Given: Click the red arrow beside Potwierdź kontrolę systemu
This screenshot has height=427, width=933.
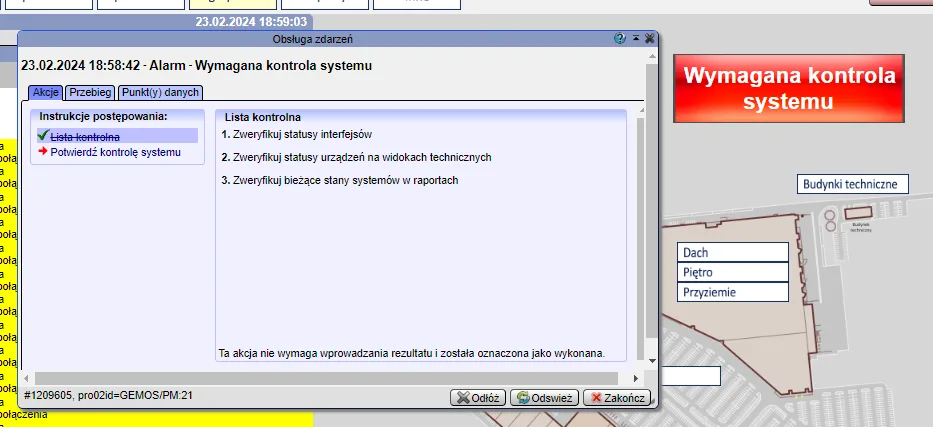Looking at the screenshot, I should pyautogui.click(x=43, y=152).
